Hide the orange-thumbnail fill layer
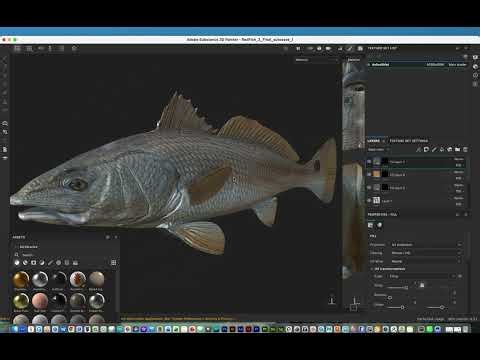The image size is (480, 360). coord(369,174)
